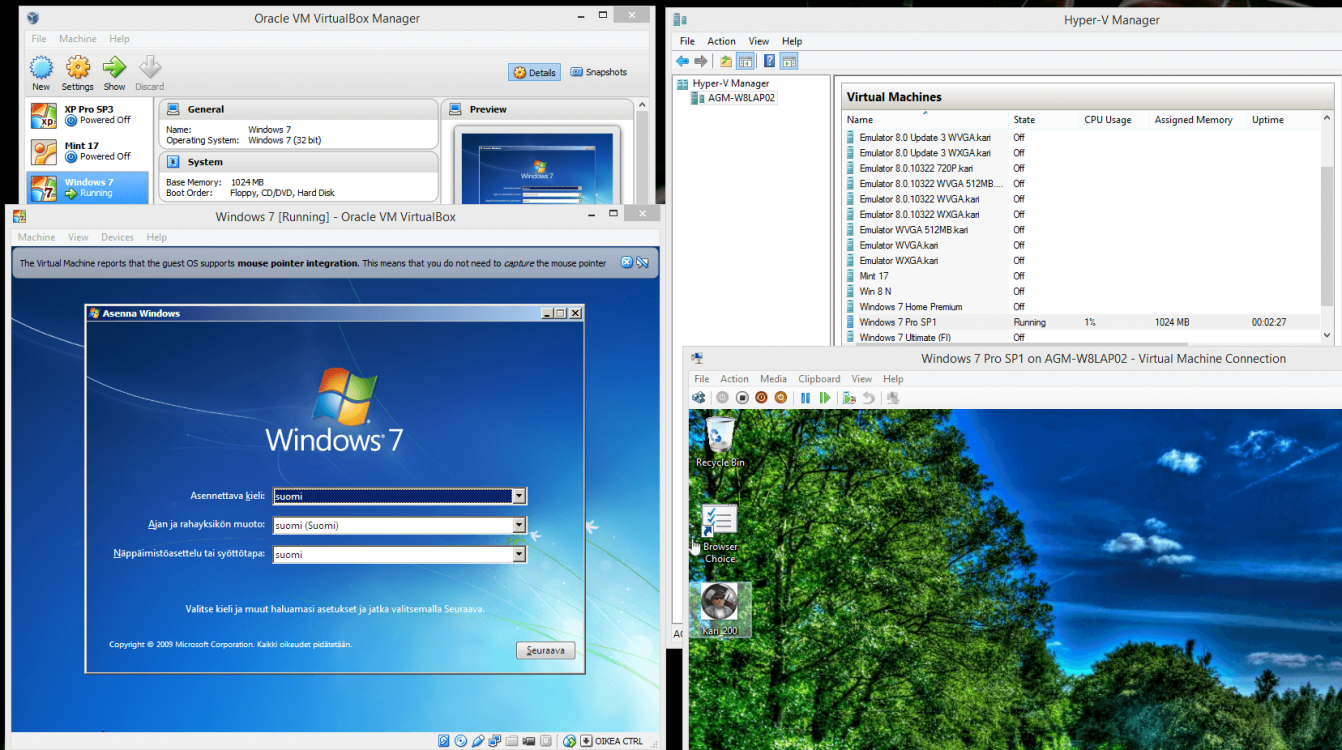
Task: Sort virtual machines by Name column
Action: click(x=926, y=120)
